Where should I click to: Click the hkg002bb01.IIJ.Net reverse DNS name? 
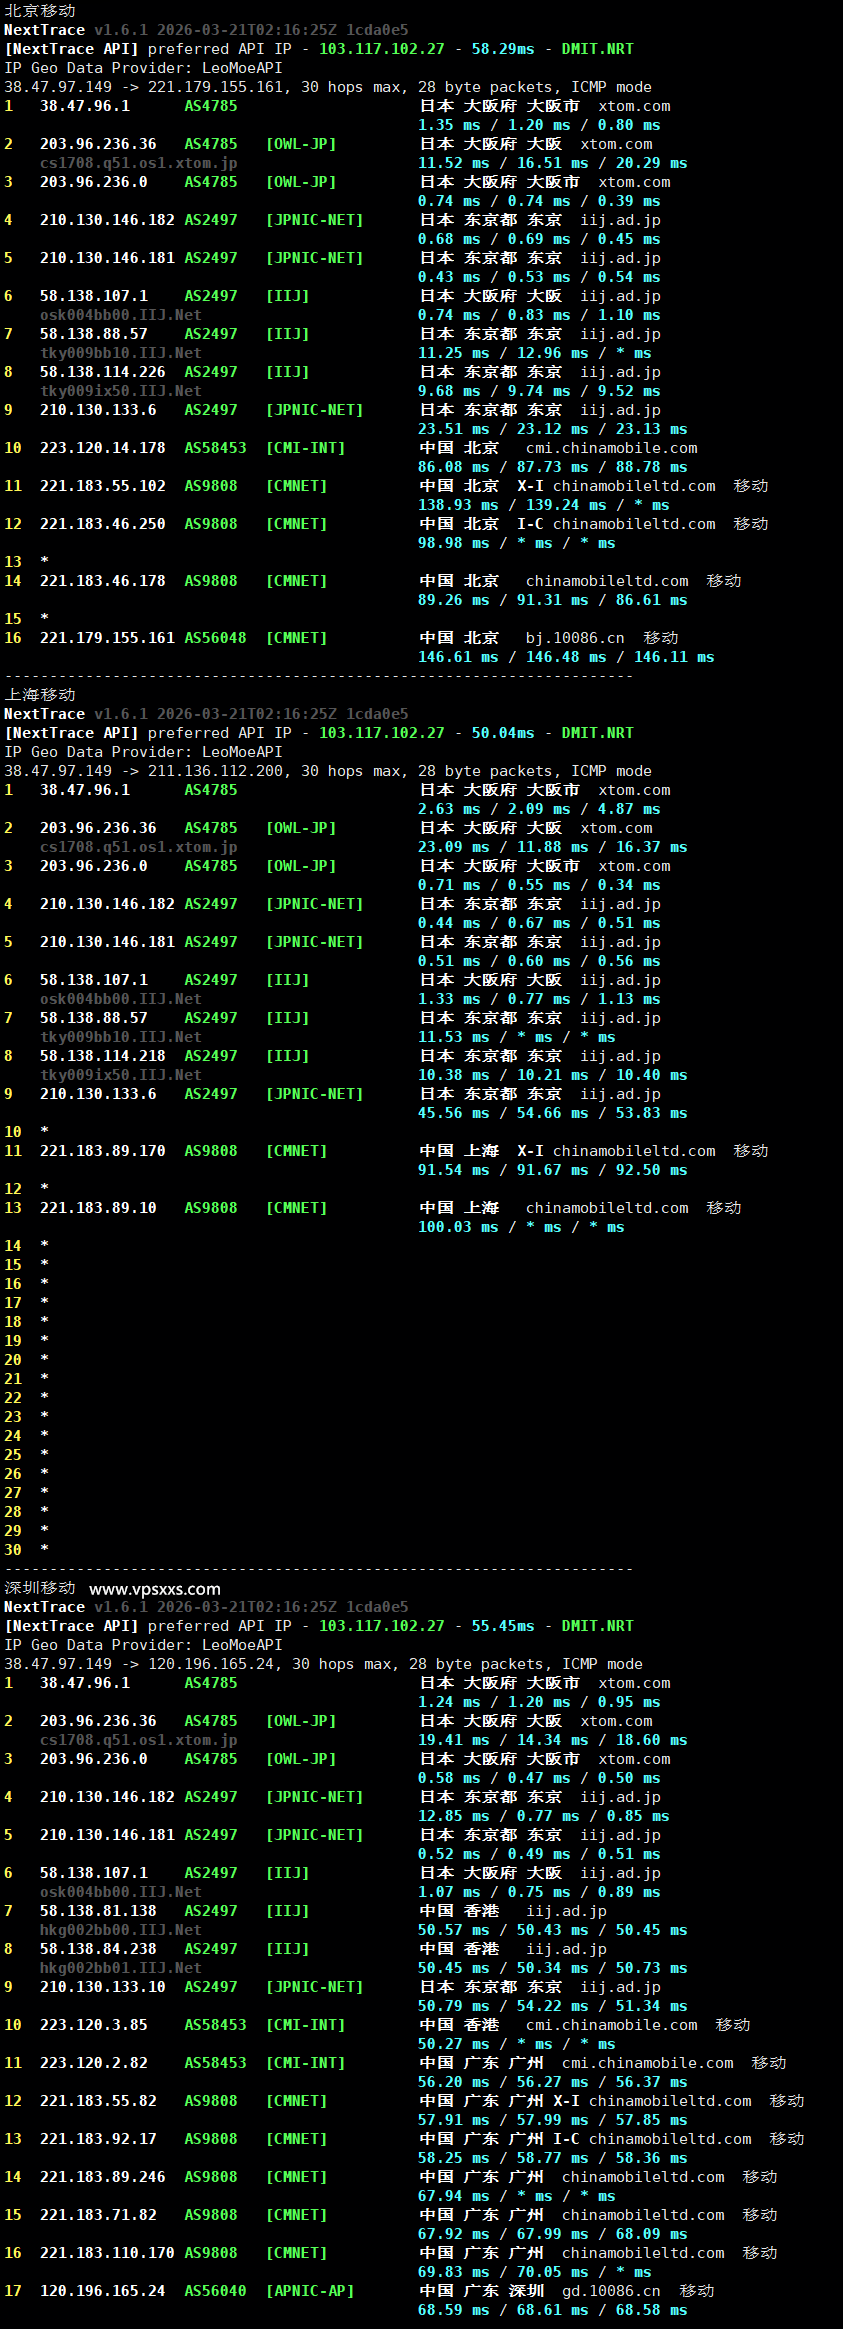120,1967
